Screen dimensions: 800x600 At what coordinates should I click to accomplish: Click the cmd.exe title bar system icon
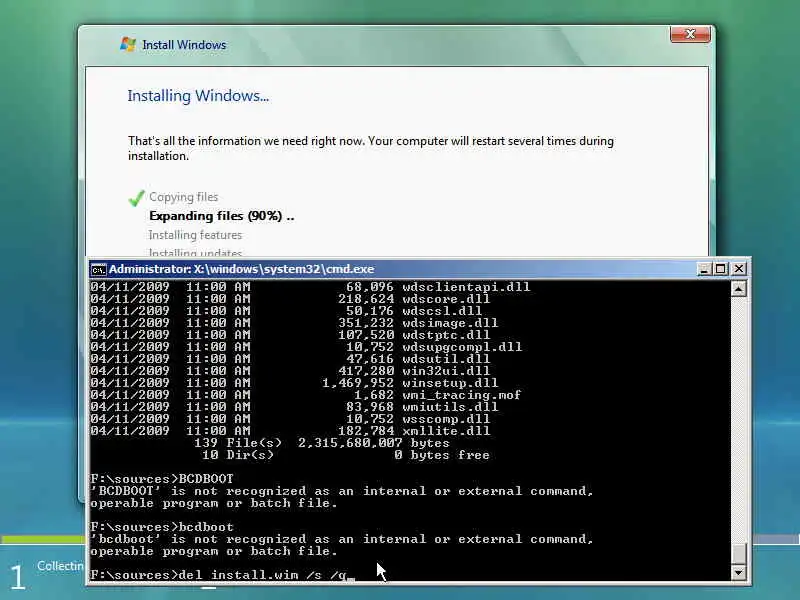coord(98,269)
